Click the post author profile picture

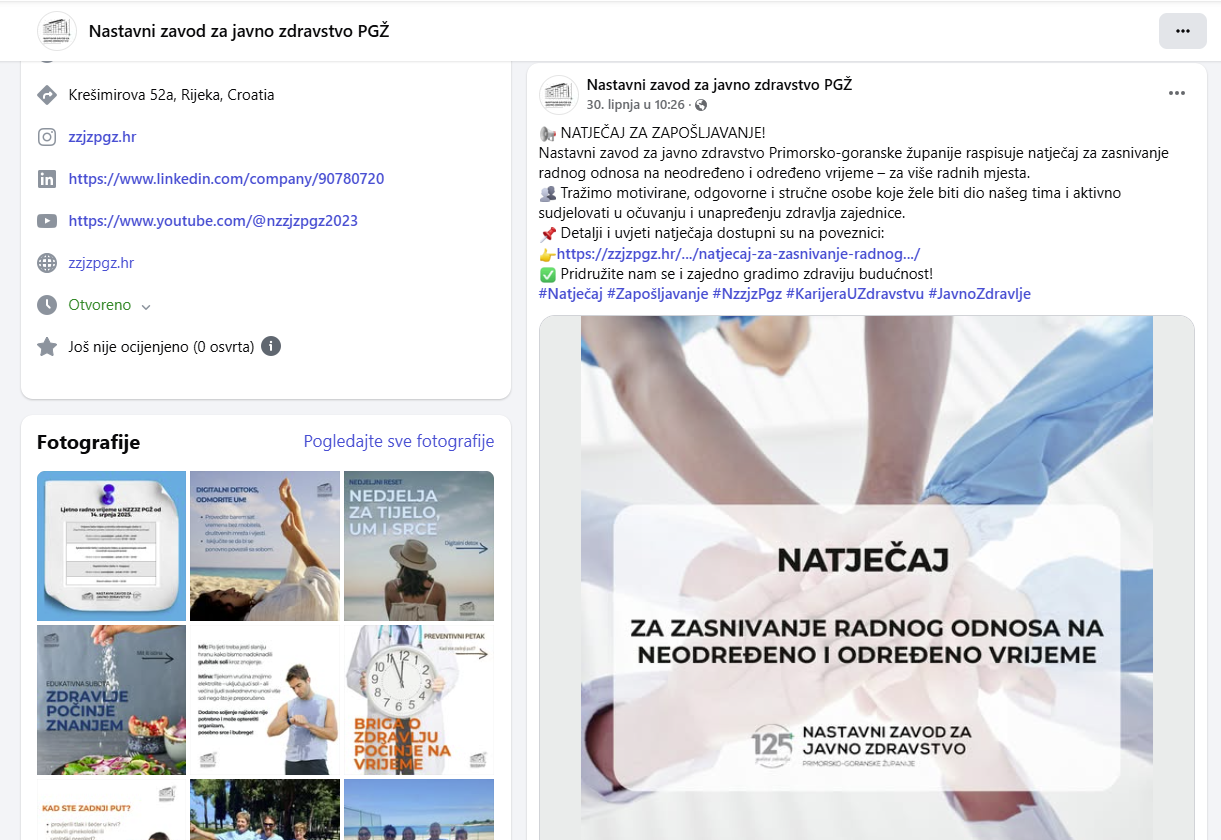[558, 94]
